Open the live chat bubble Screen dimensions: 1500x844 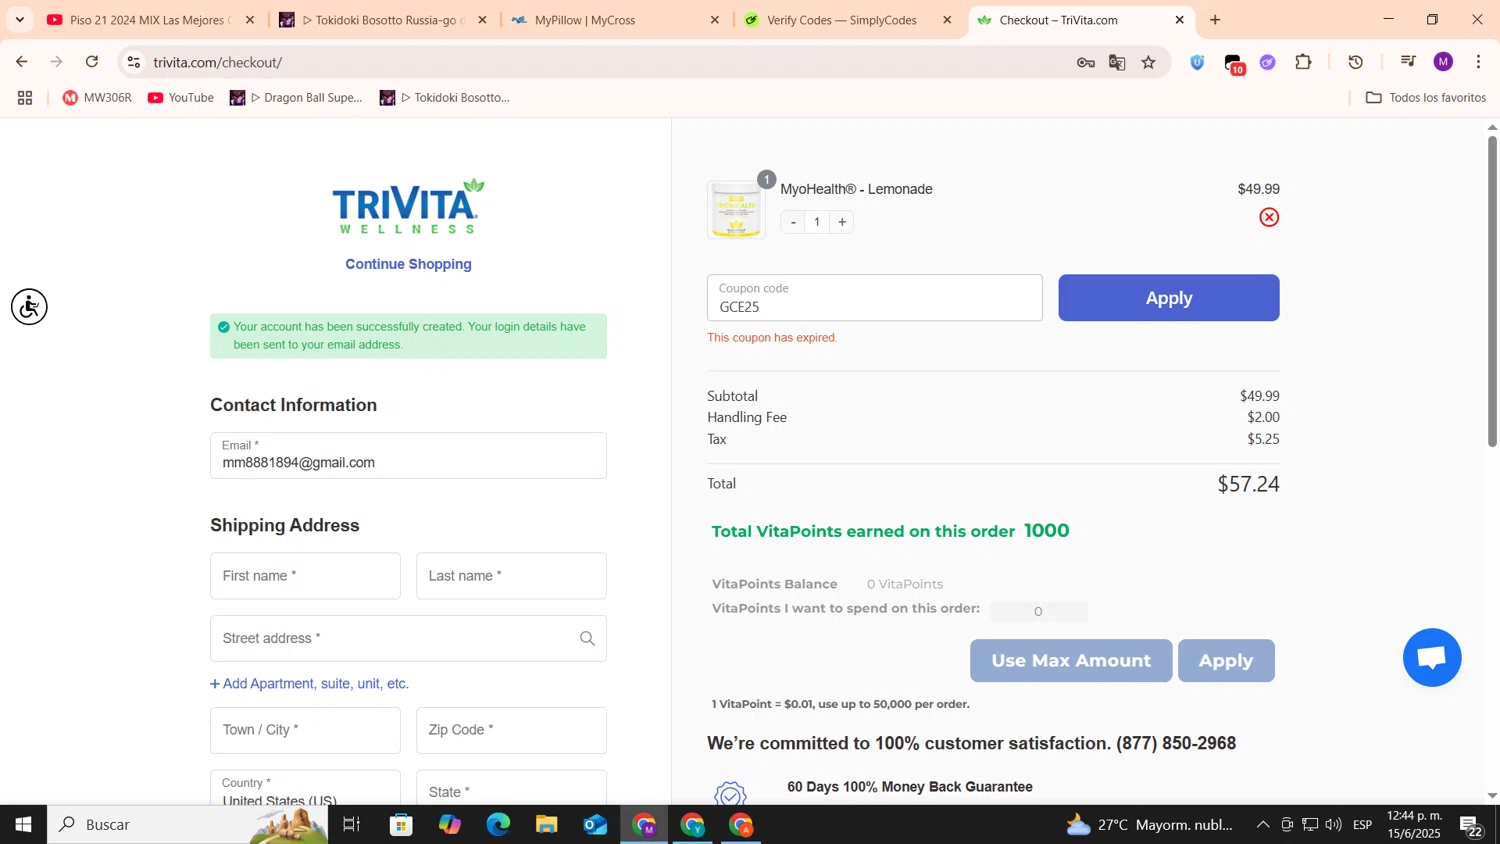(x=1432, y=657)
